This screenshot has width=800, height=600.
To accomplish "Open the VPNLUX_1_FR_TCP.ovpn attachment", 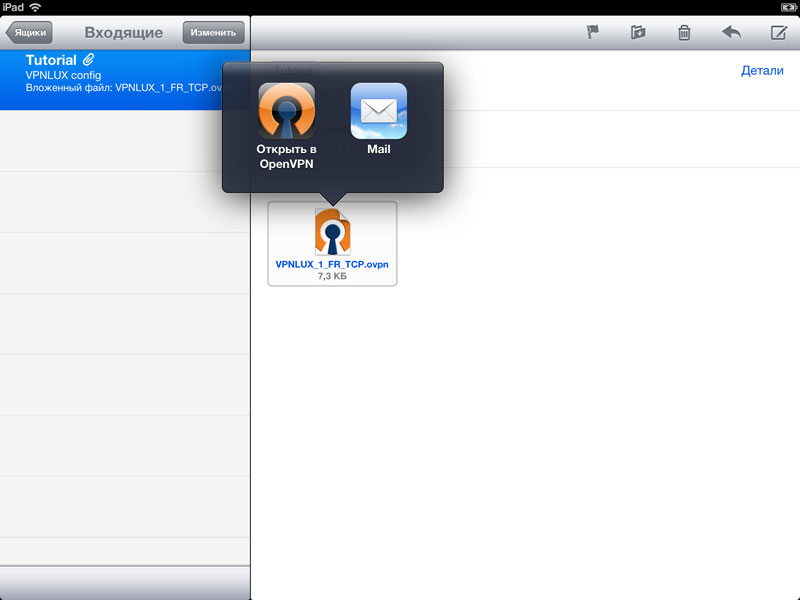I will click(332, 244).
